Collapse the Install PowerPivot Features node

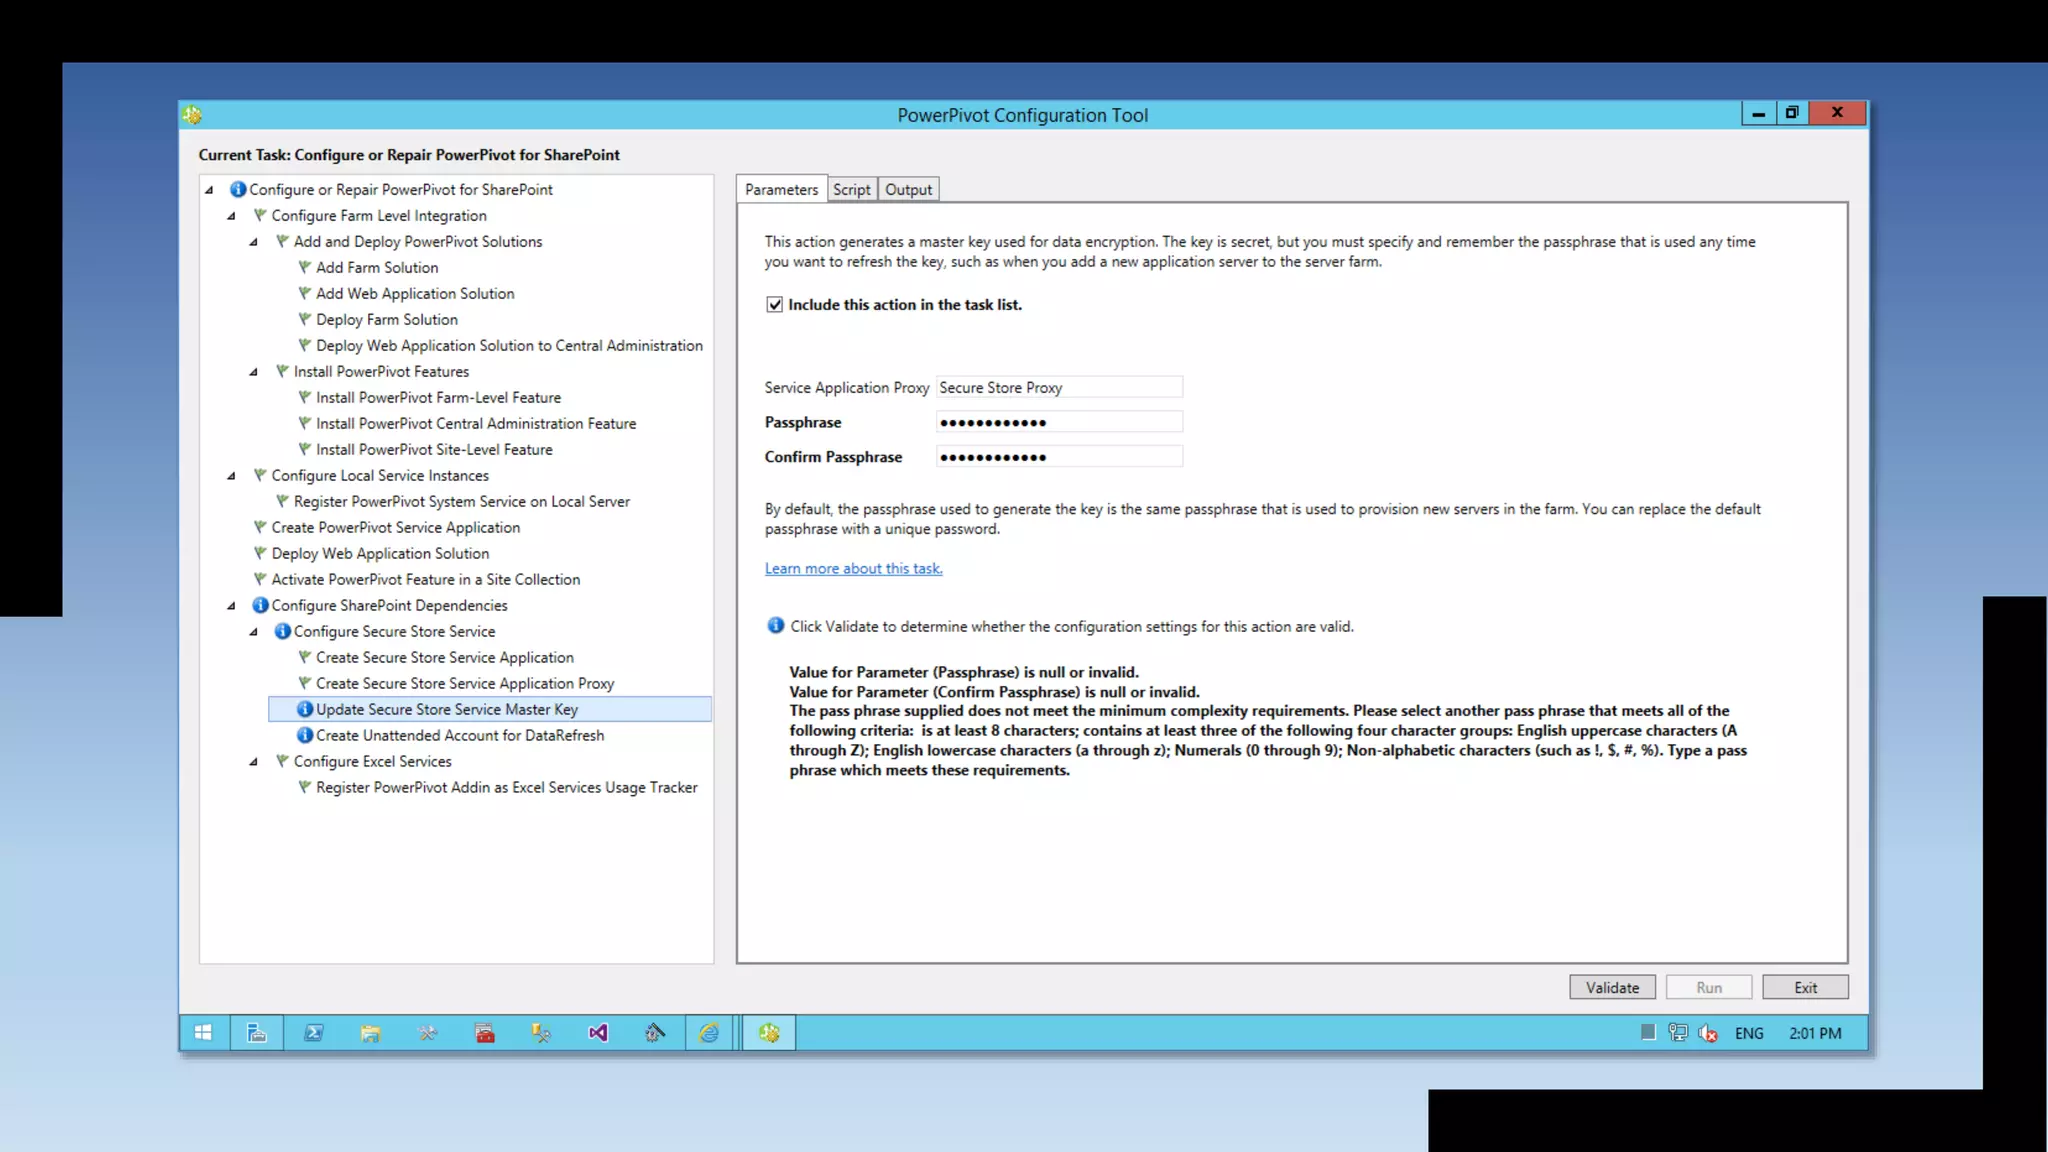pos(254,372)
